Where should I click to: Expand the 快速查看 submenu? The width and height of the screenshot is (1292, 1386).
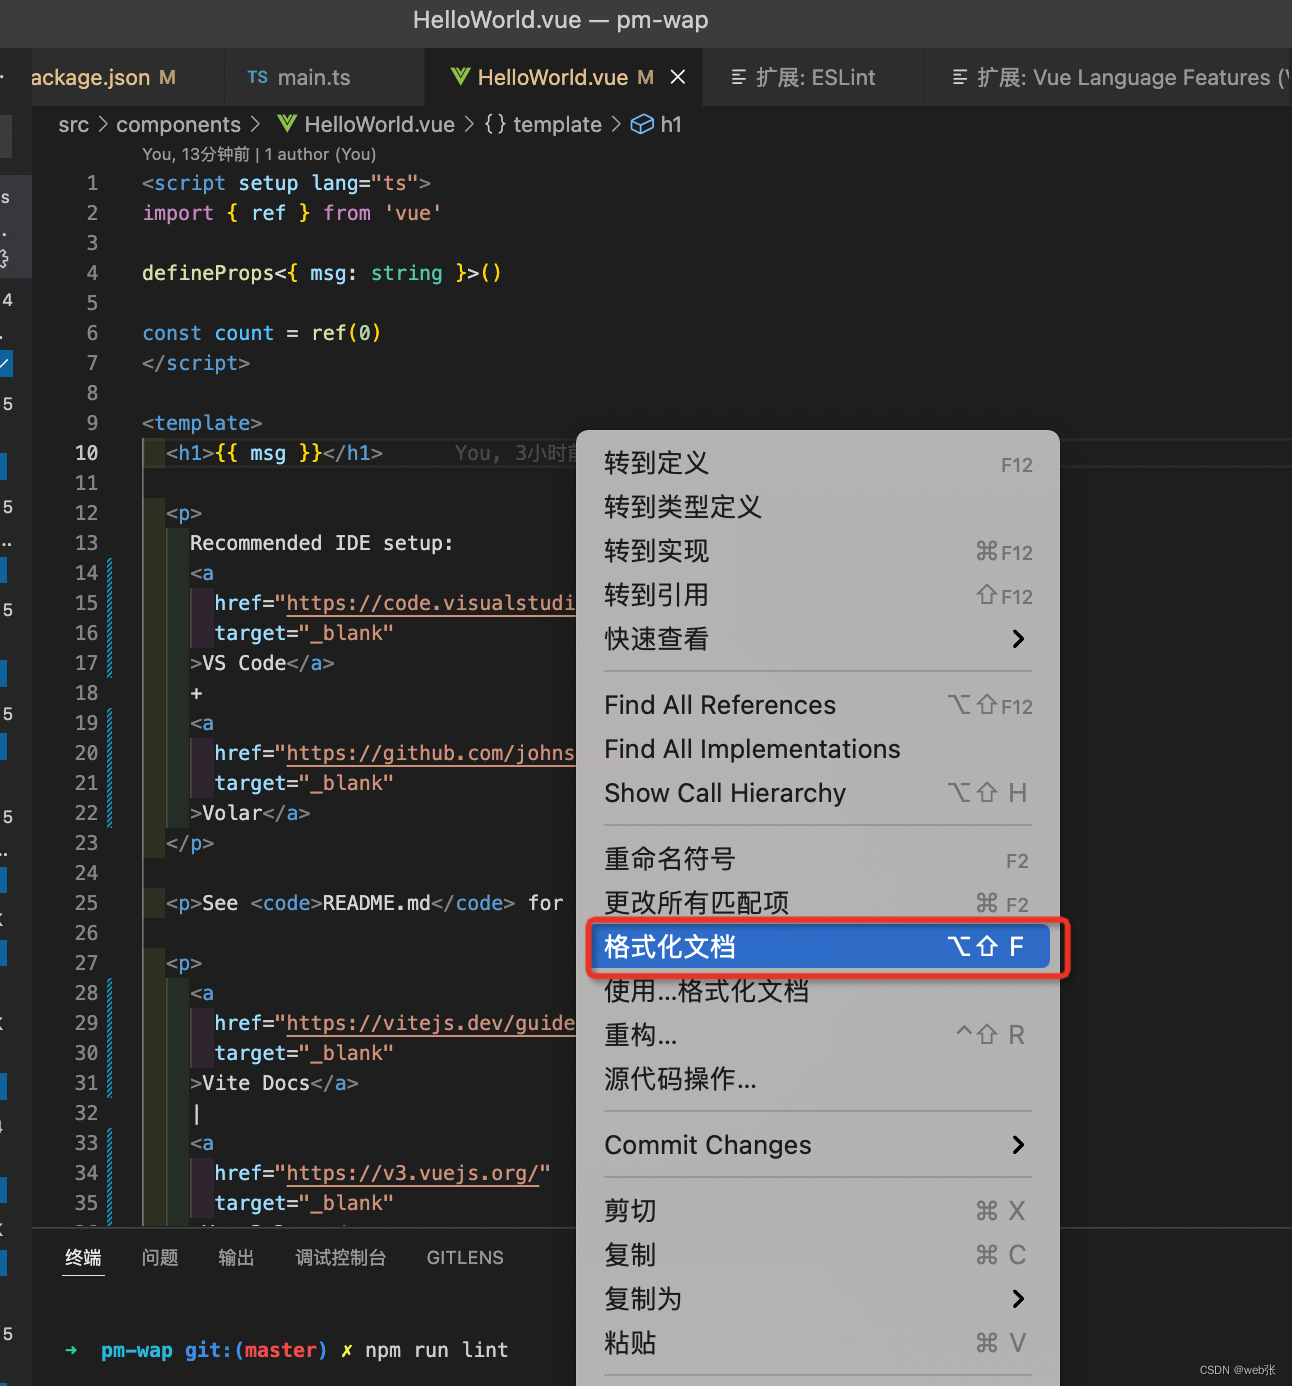[x=818, y=639]
